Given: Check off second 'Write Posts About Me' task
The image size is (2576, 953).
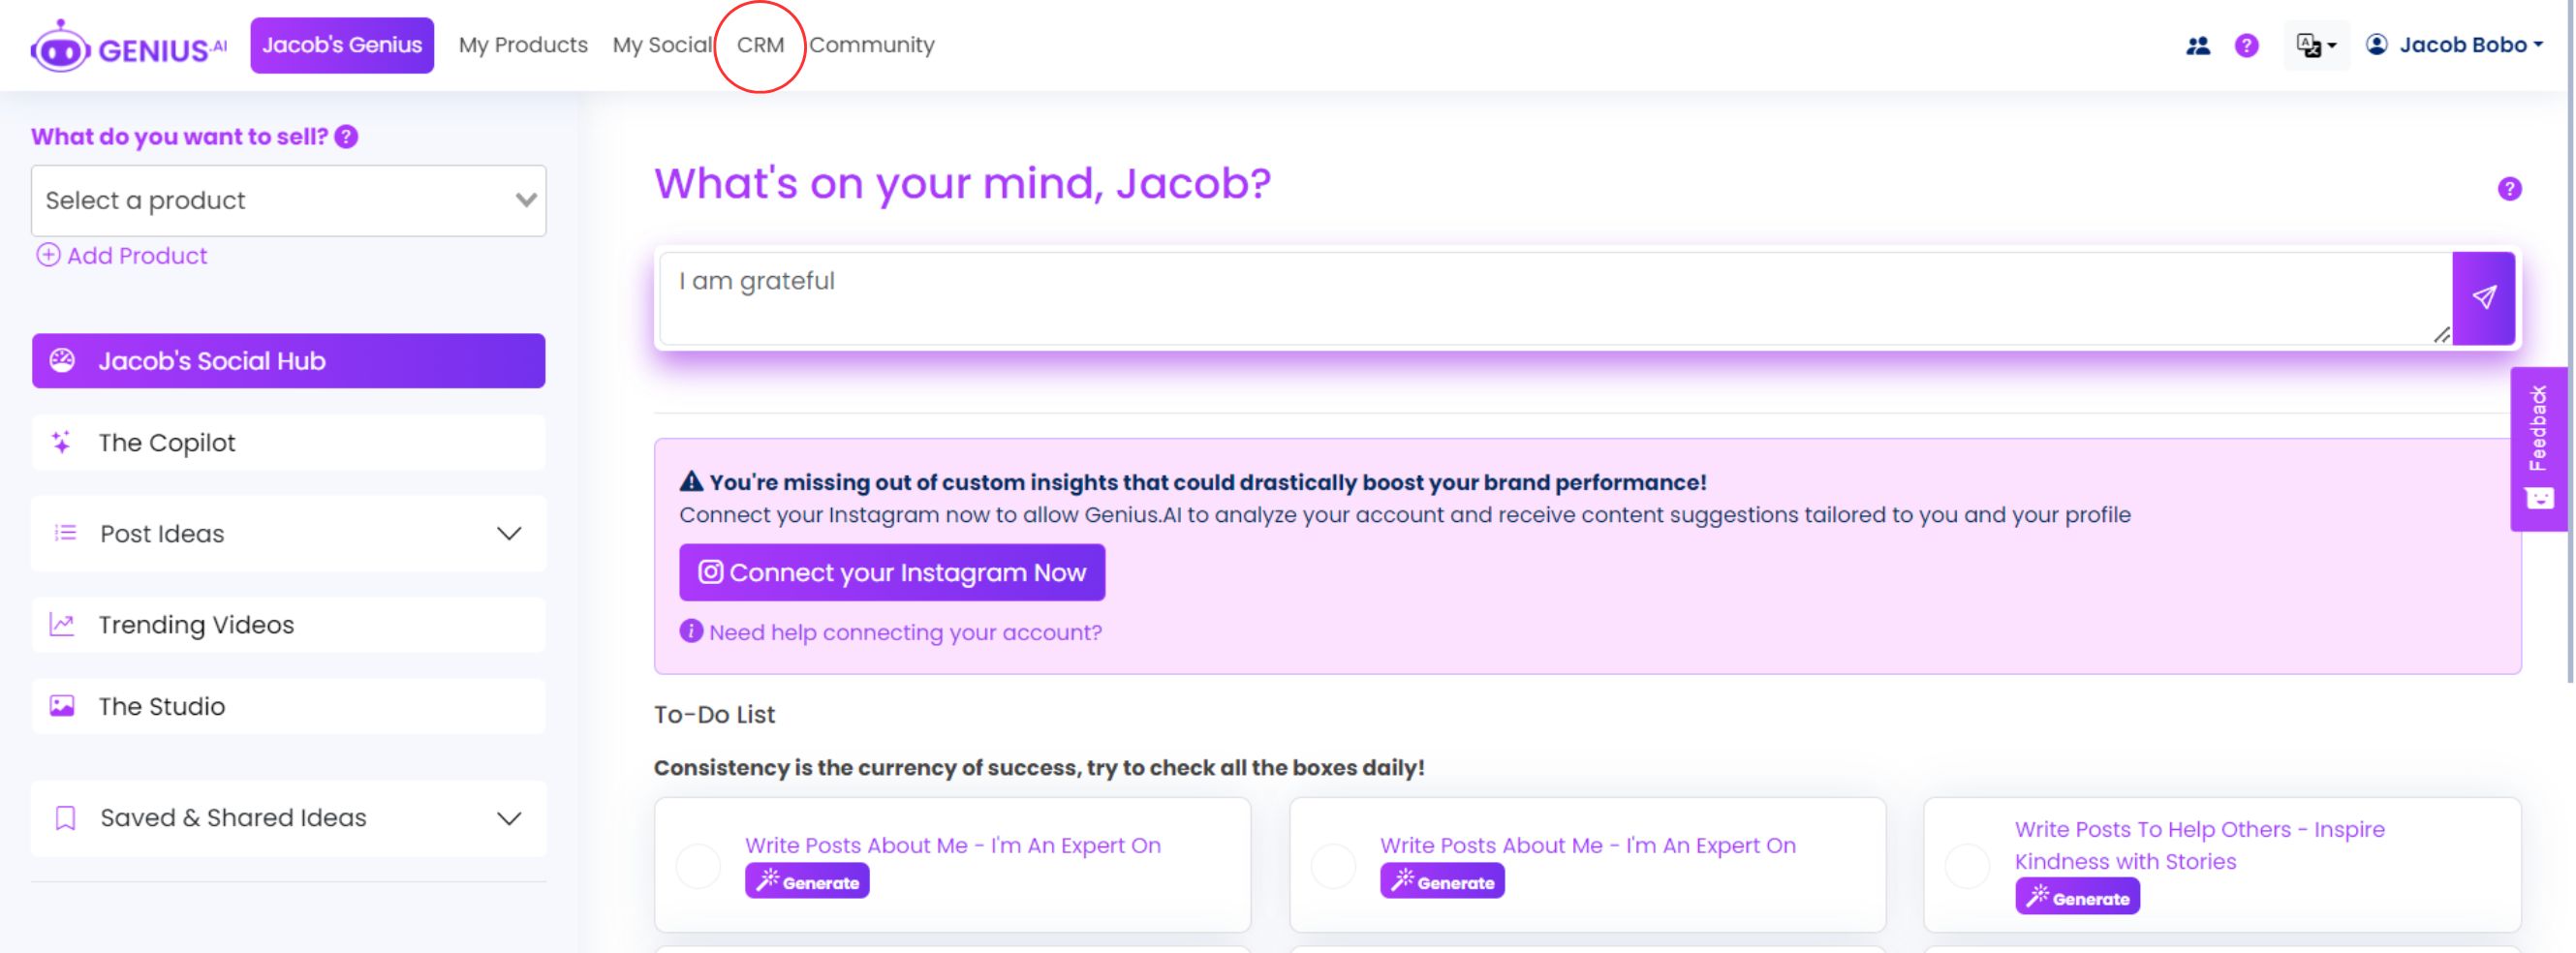Looking at the screenshot, I should 1333,866.
